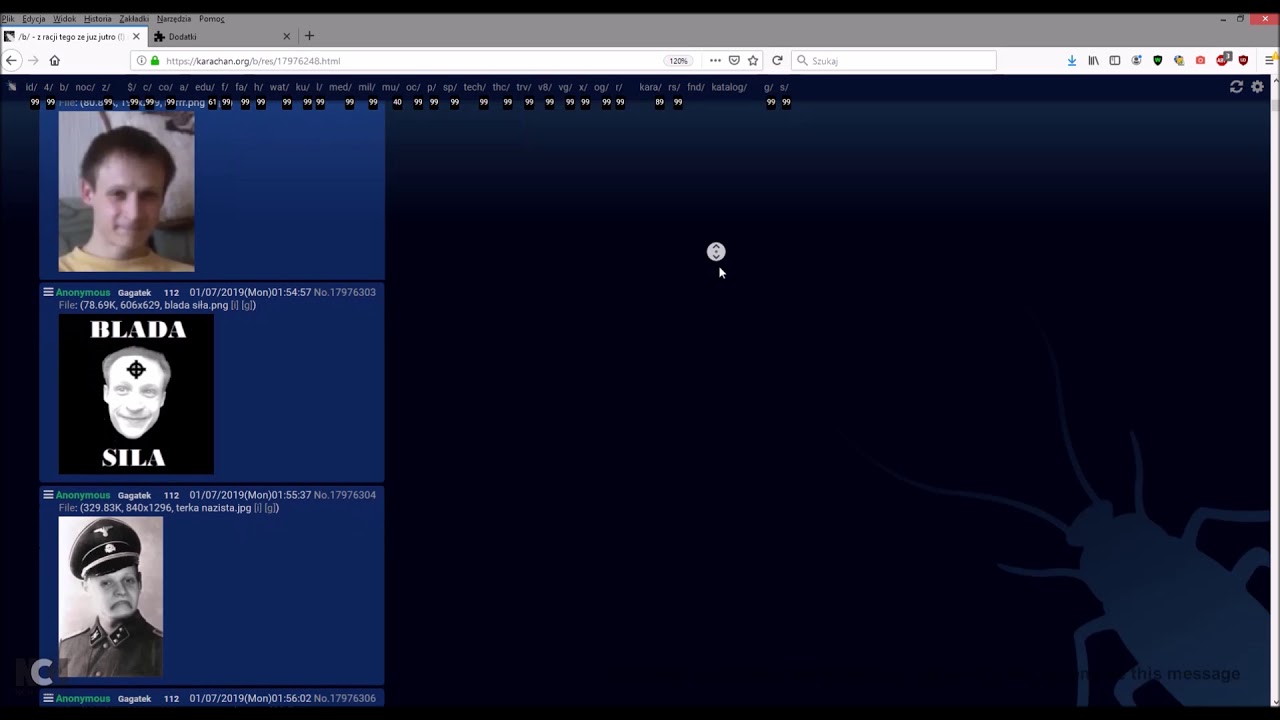Image resolution: width=1280 pixels, height=720 pixels.
Task: Open the Narzędzia menu
Action: 174,19
